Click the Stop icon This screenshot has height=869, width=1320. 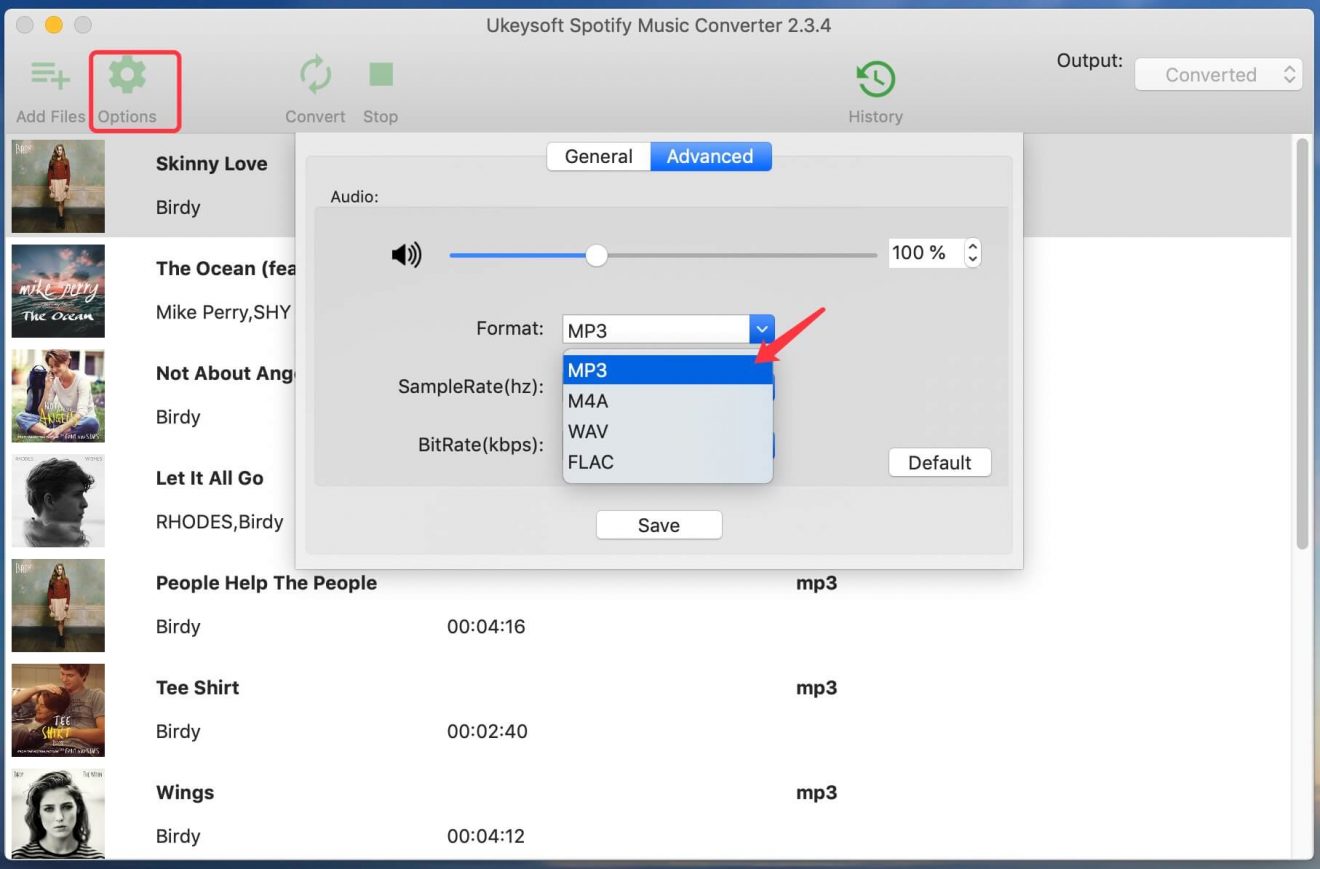point(380,74)
